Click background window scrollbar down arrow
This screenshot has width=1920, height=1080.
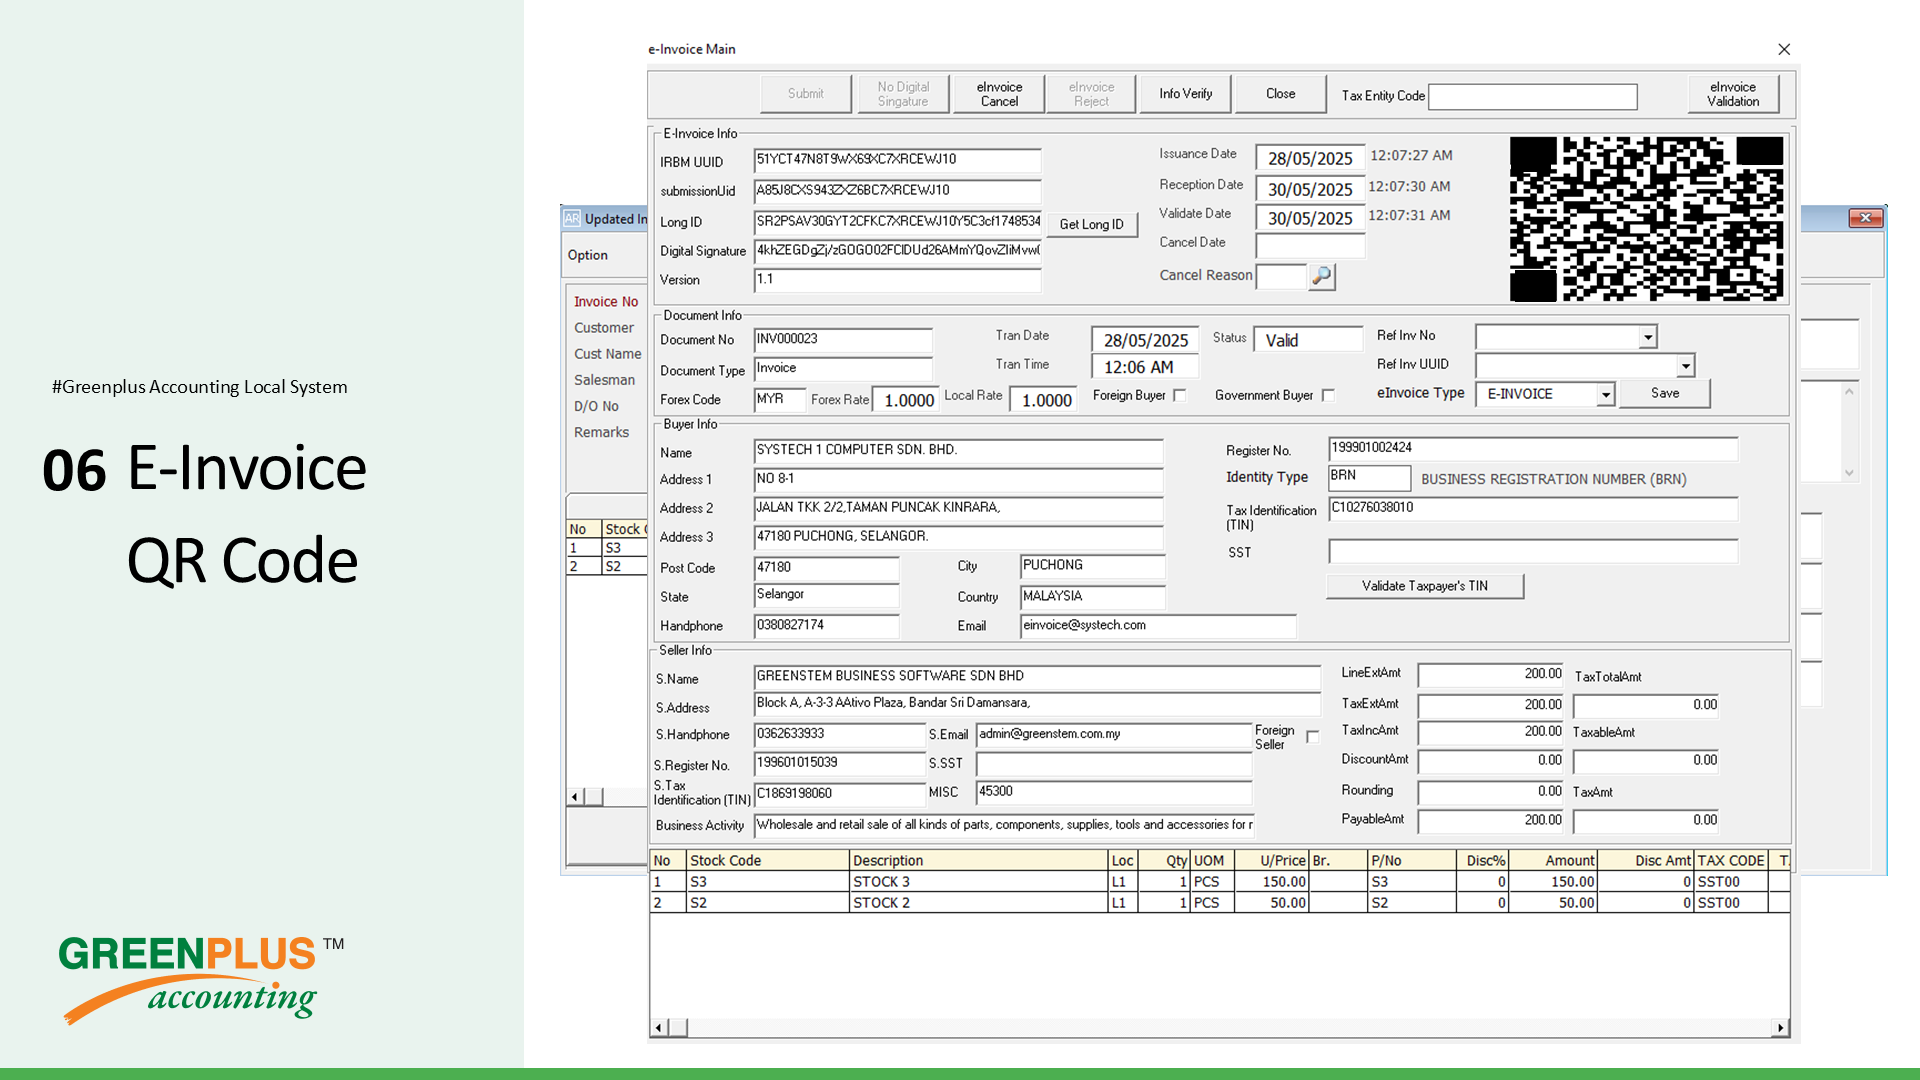coord(1849,473)
